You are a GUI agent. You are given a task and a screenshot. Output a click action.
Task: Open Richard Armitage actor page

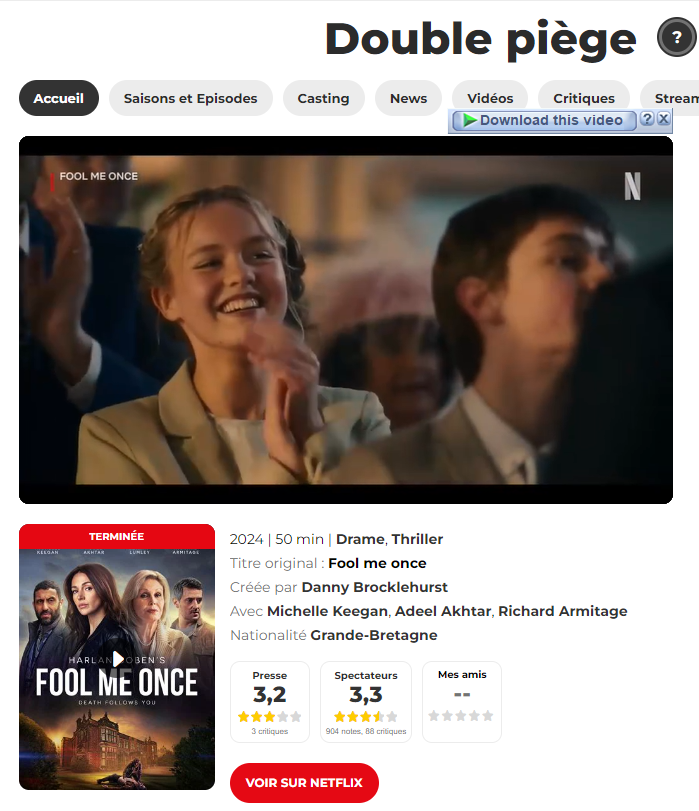click(562, 611)
